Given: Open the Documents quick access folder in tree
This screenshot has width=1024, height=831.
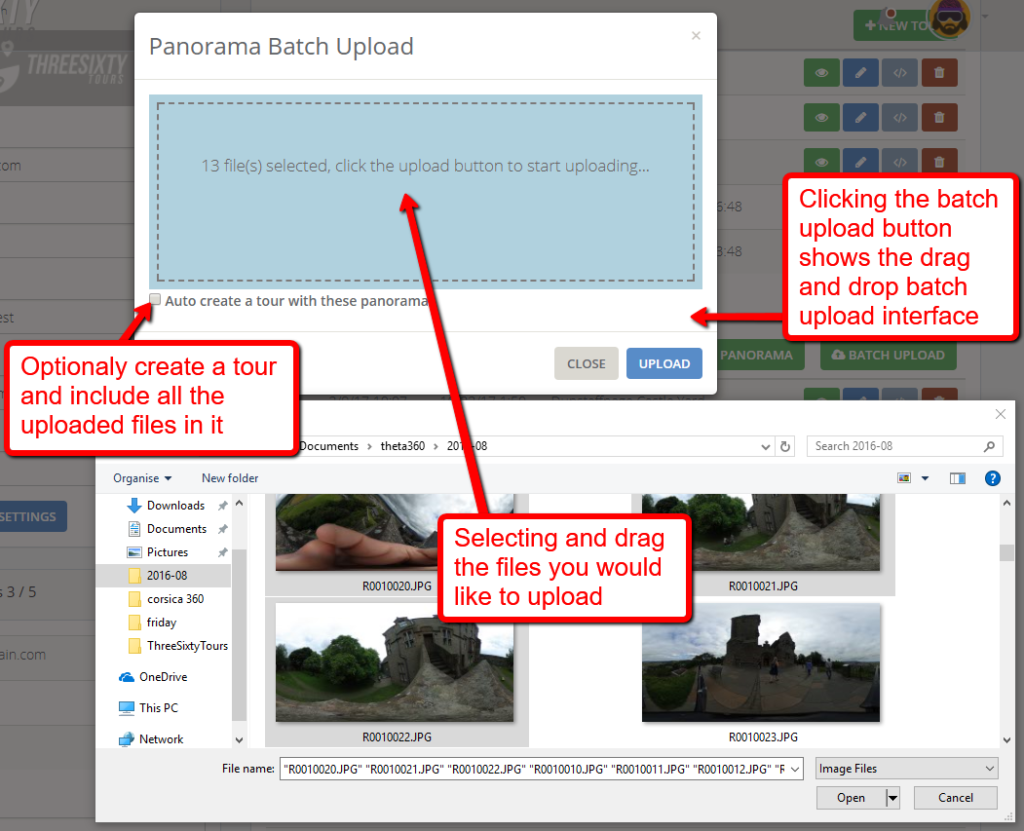Looking at the screenshot, I should (x=176, y=529).
